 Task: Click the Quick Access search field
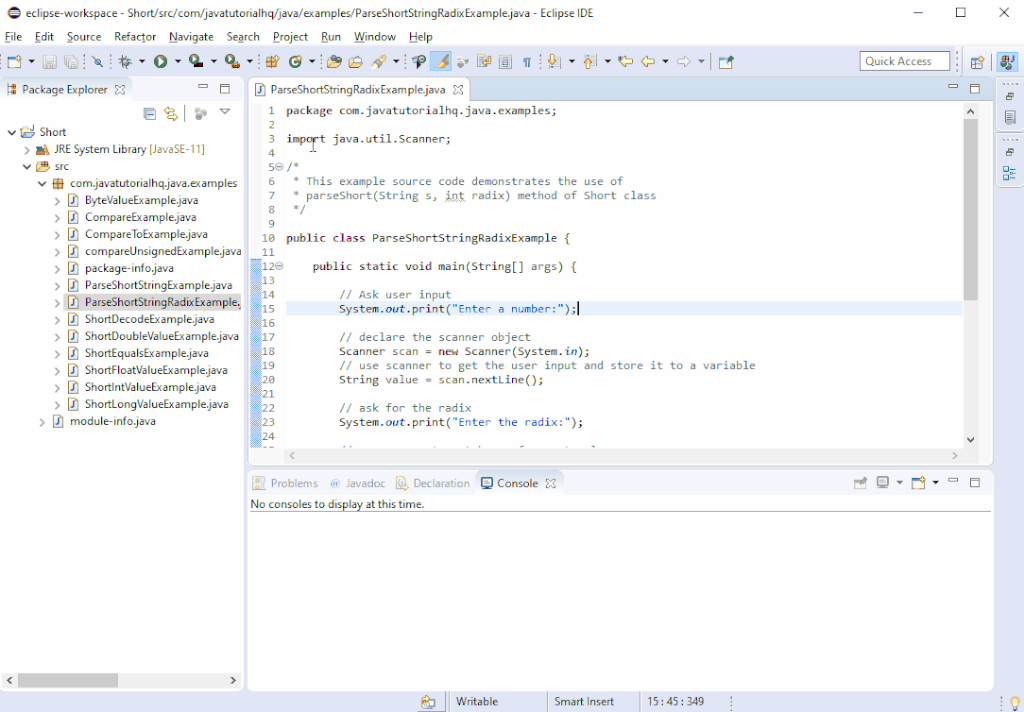[x=904, y=61]
